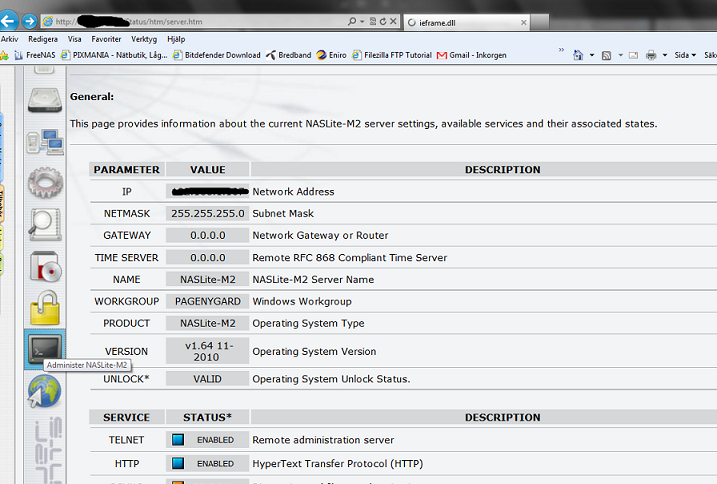Open a new blank tab
The height and width of the screenshot is (484, 717).
pos(540,22)
